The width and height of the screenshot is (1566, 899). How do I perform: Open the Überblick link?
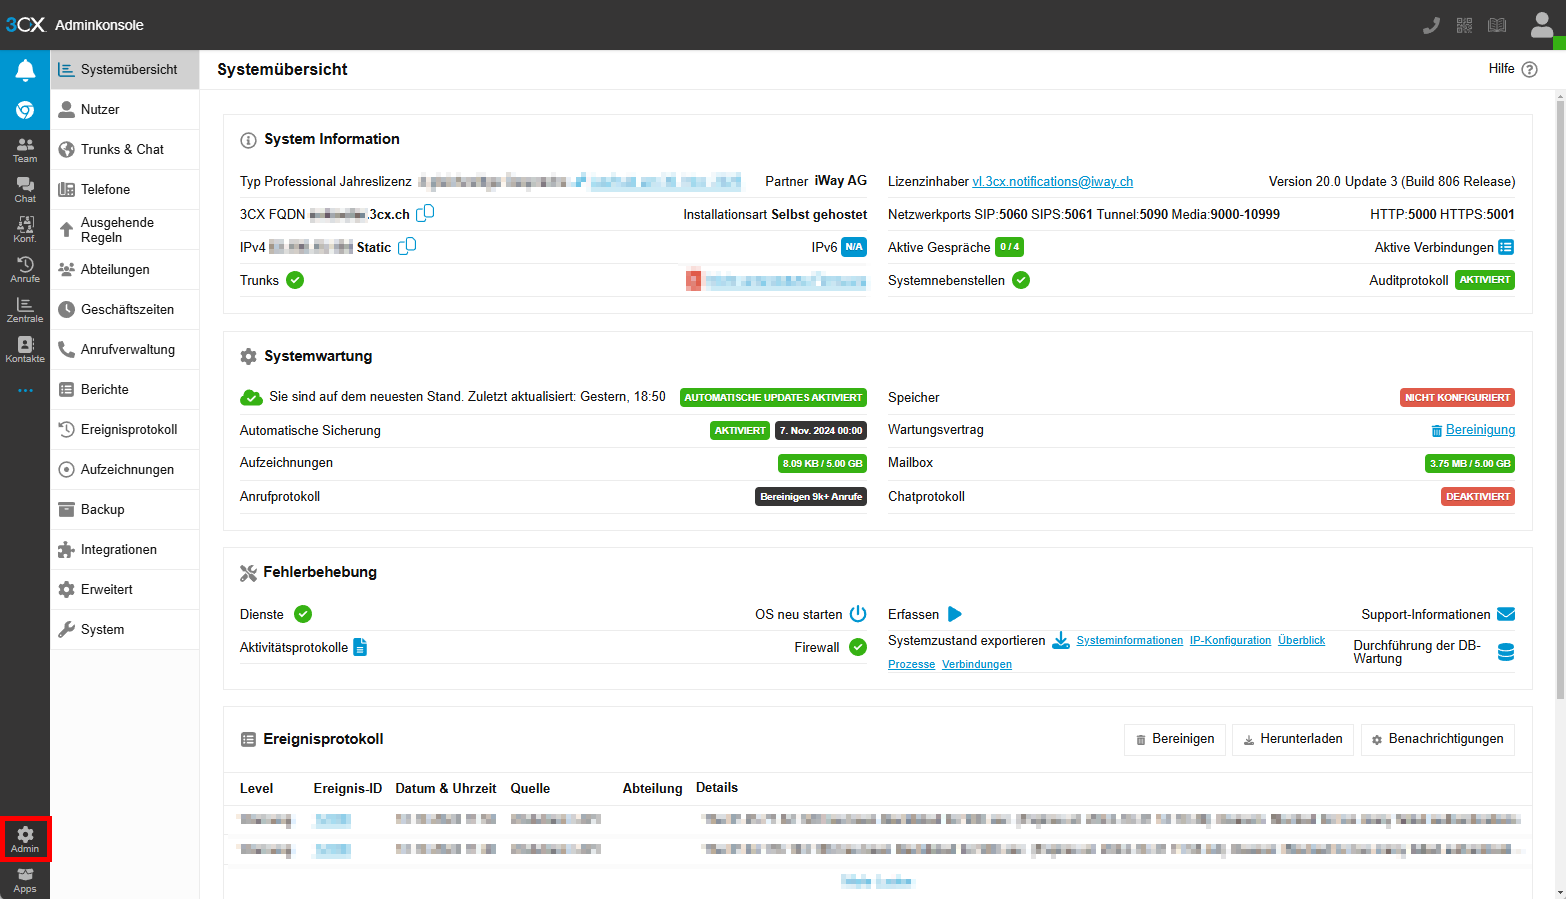(x=1301, y=640)
